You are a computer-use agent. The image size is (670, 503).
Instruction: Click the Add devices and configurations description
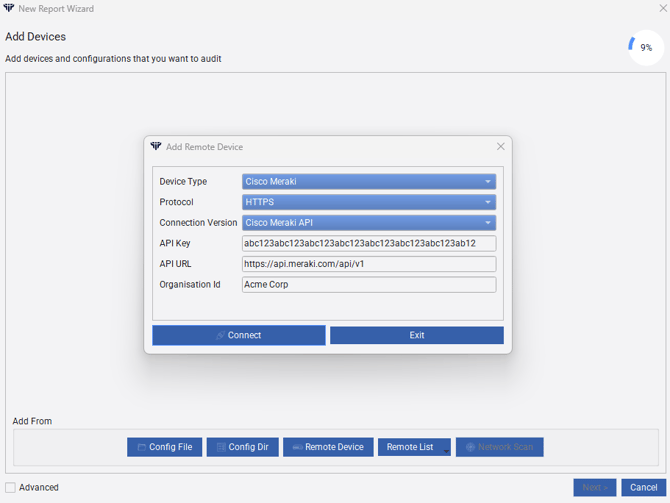(x=113, y=59)
